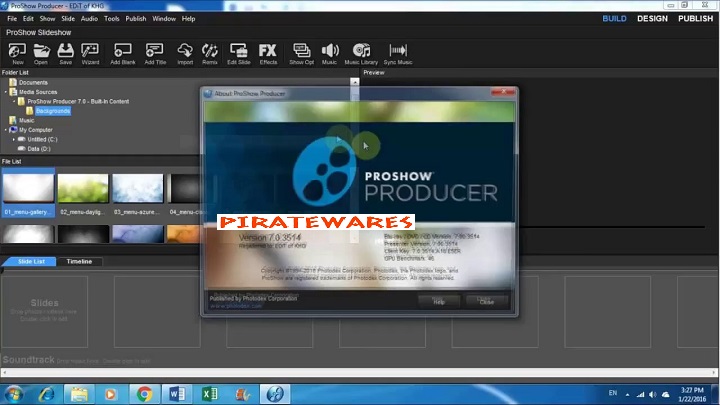Select the 02_menu-daylig thumbnail

point(83,192)
